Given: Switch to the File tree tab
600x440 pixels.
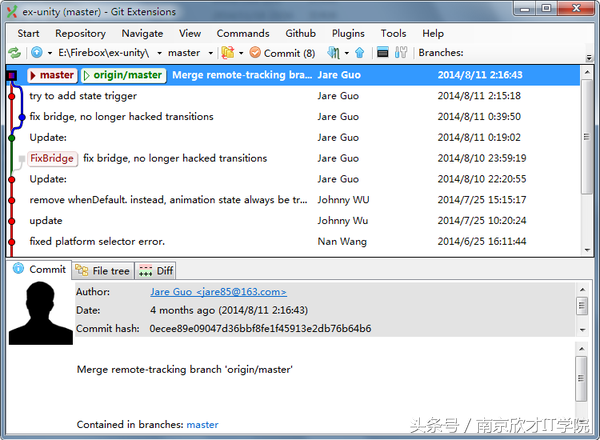Looking at the screenshot, I should point(103,271).
